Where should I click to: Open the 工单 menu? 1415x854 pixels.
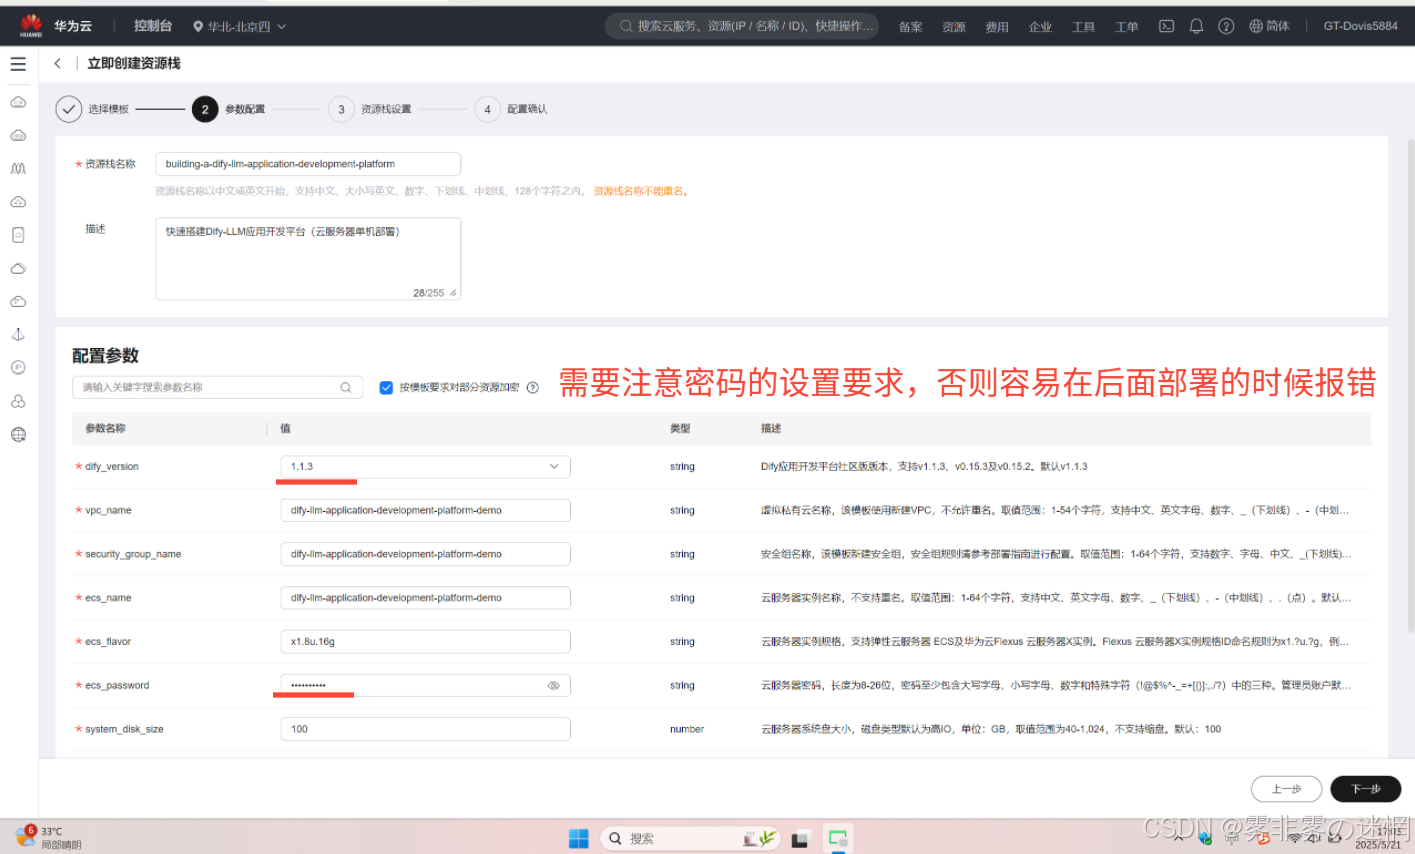[x=1126, y=27]
